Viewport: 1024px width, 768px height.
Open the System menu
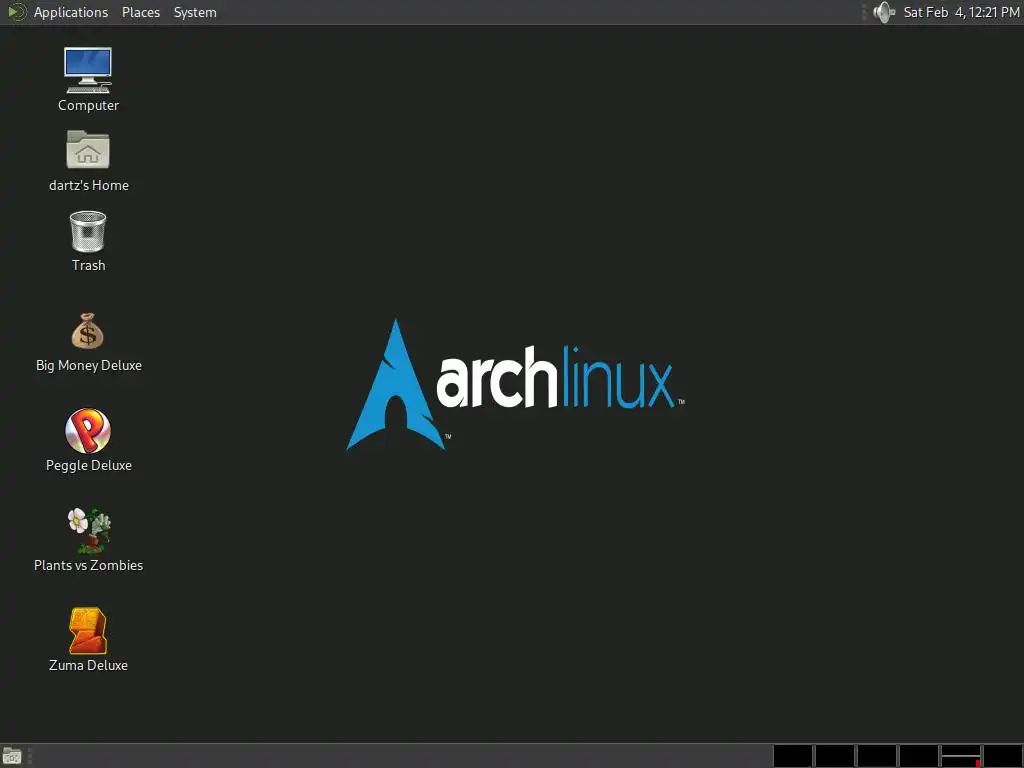pyautogui.click(x=195, y=12)
